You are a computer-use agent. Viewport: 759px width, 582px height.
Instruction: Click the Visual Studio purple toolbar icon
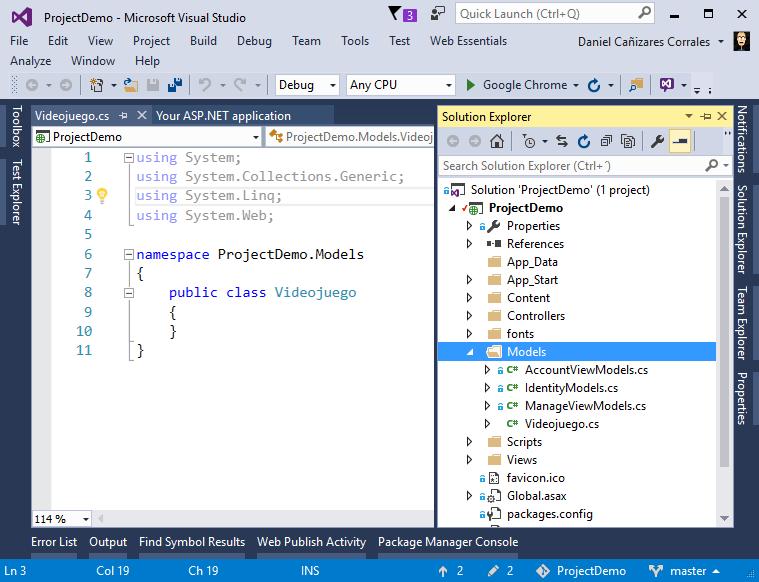667,85
